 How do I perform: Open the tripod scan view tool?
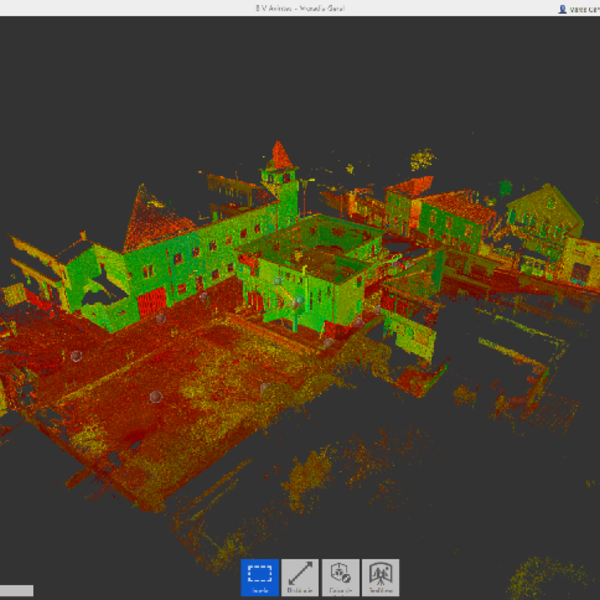pos(380,577)
